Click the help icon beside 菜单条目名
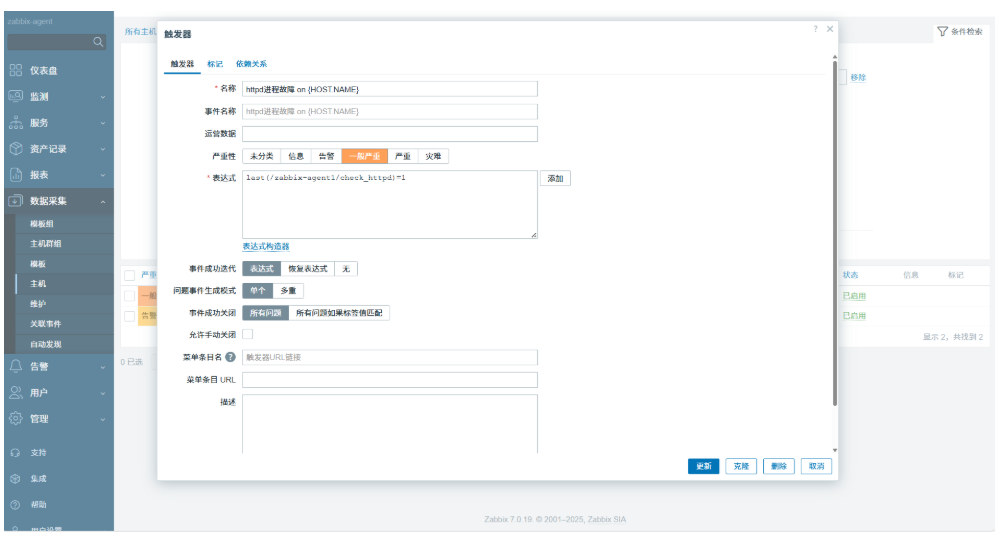This screenshot has width=995, height=542. (x=230, y=357)
